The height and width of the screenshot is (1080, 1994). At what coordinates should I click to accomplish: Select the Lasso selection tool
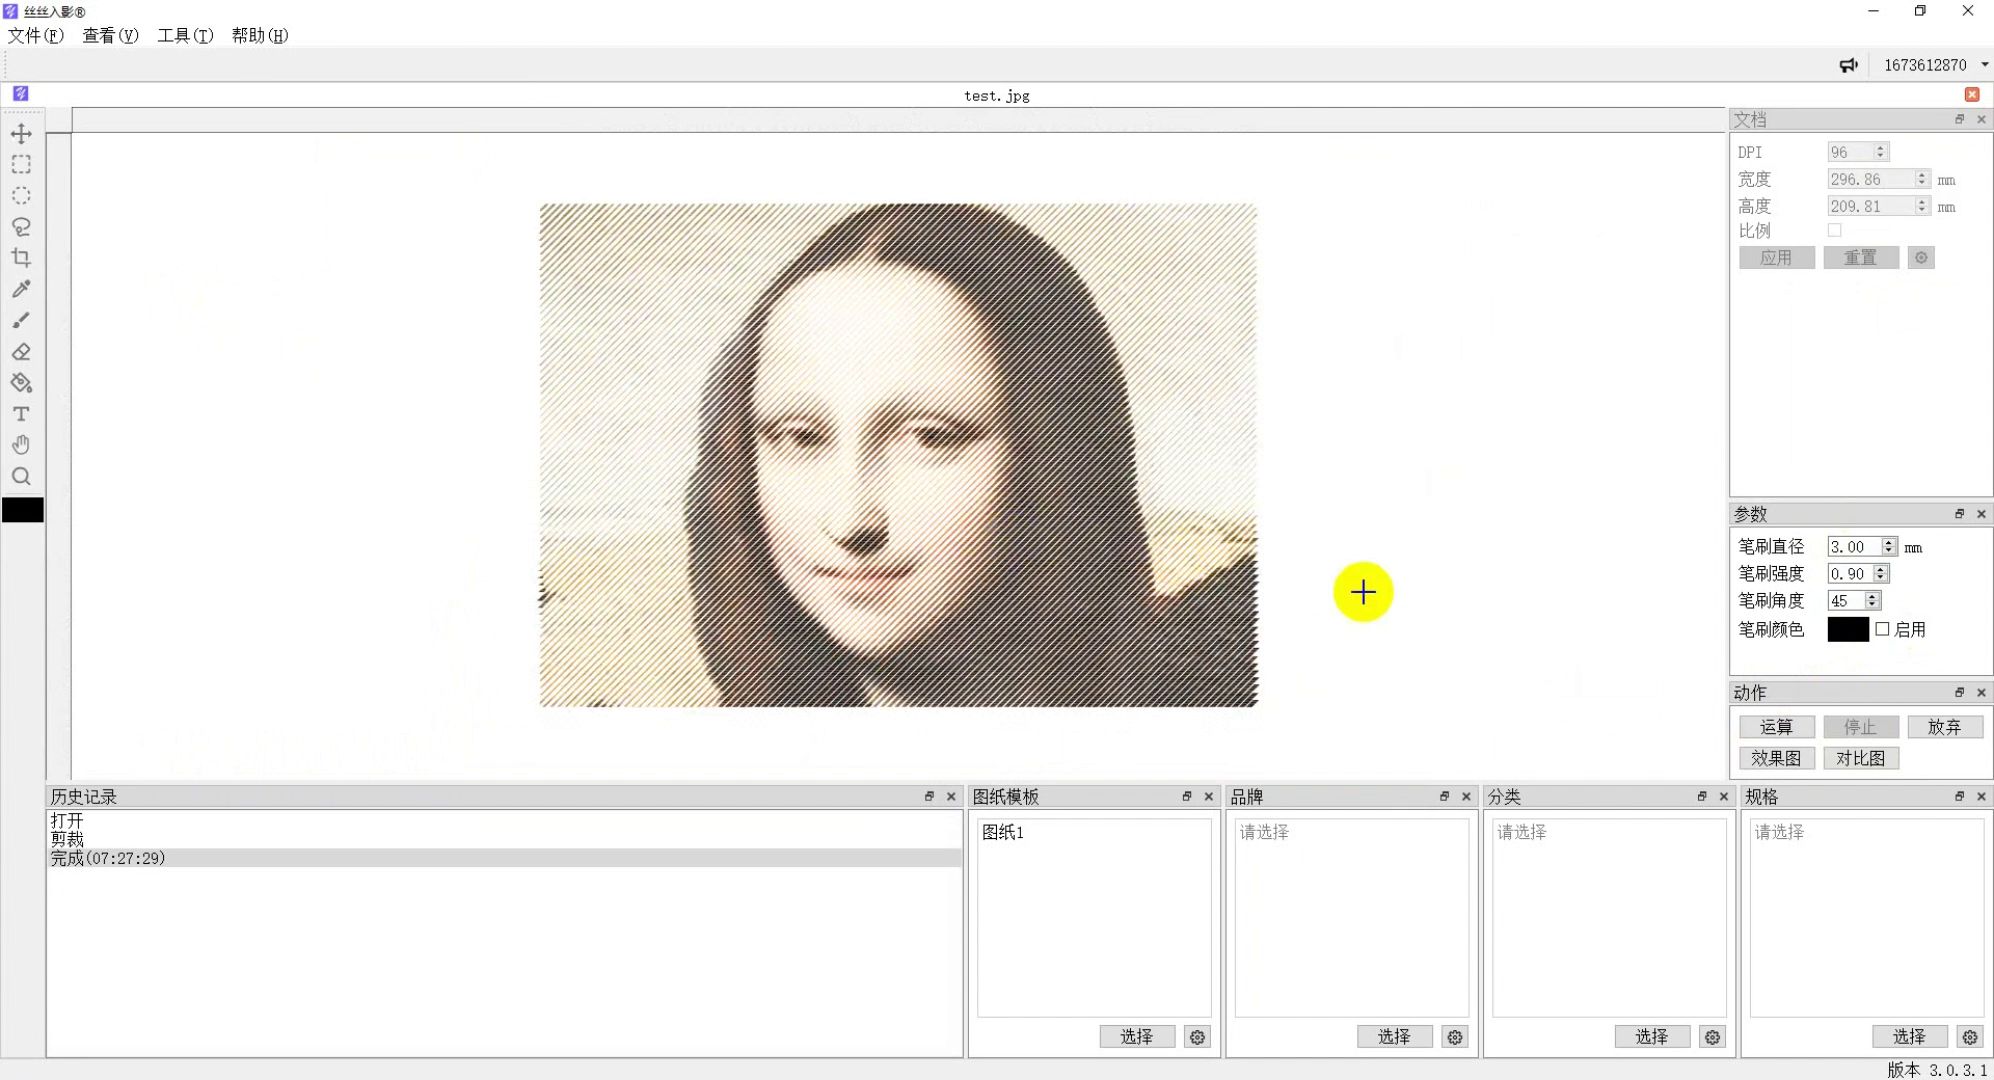point(20,227)
